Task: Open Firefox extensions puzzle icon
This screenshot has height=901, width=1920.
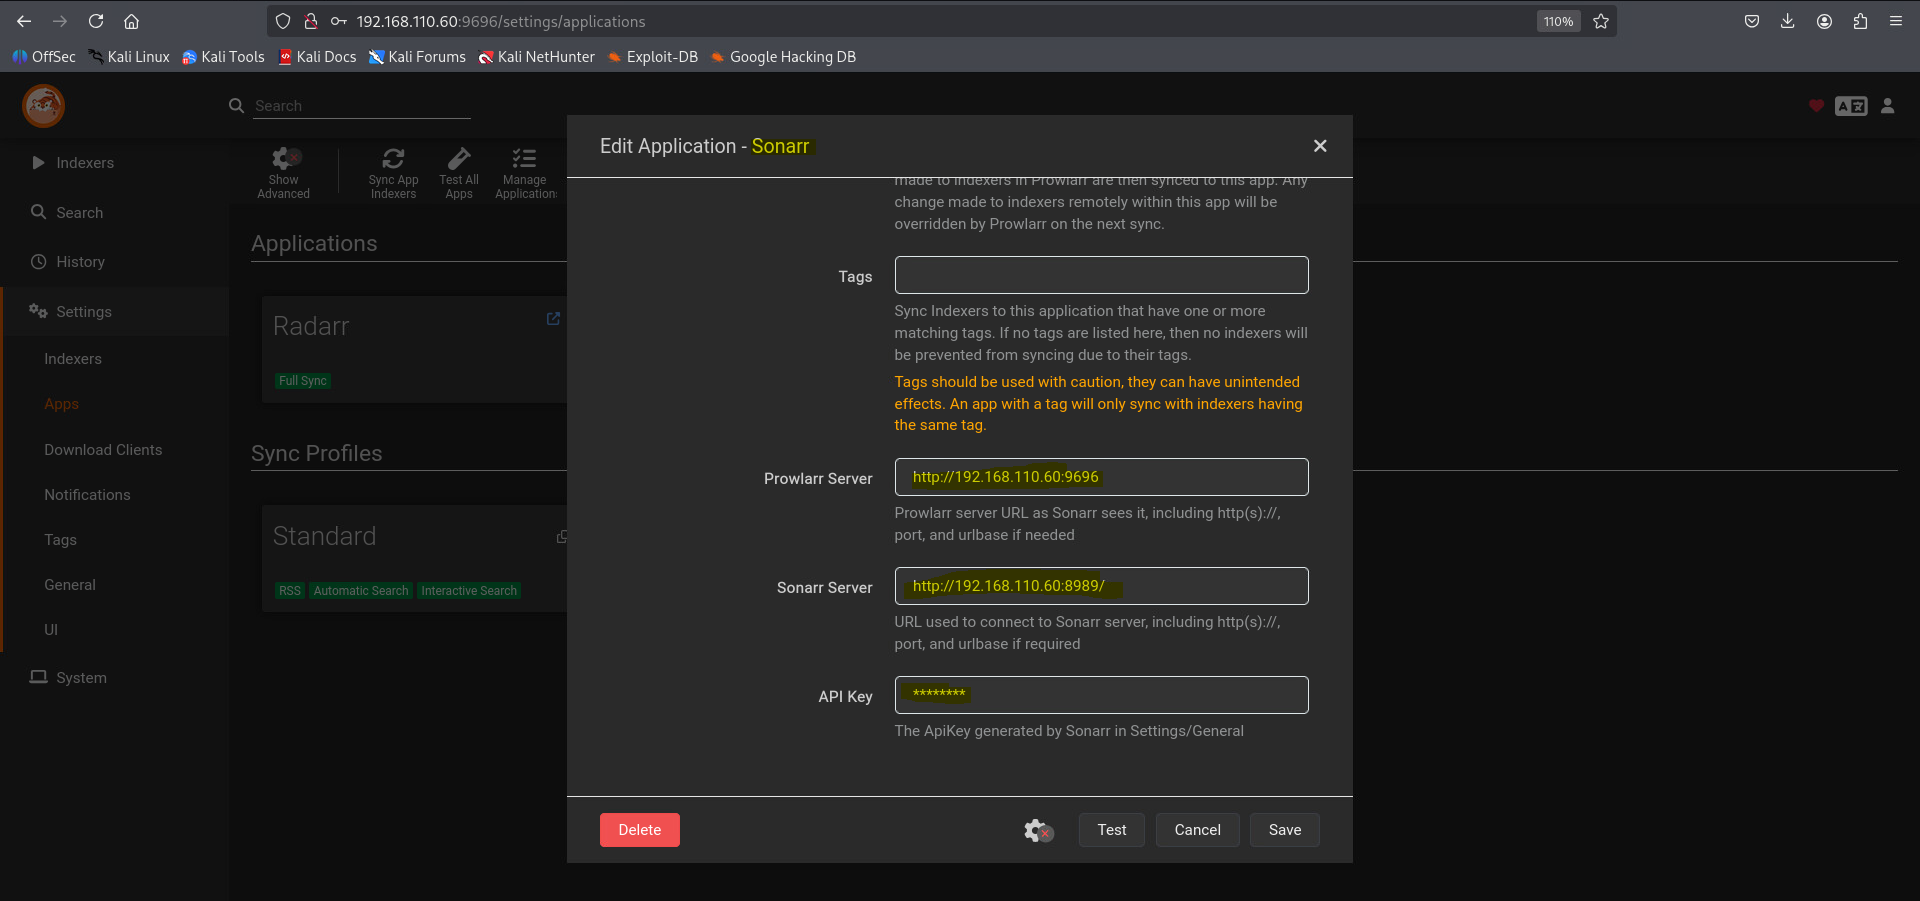Action: point(1860,21)
